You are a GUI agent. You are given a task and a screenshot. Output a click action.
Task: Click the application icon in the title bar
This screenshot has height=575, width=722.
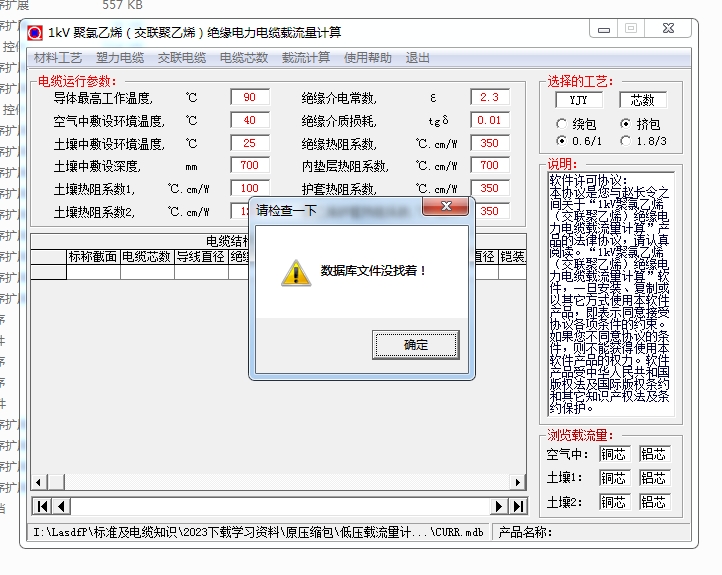35,32
